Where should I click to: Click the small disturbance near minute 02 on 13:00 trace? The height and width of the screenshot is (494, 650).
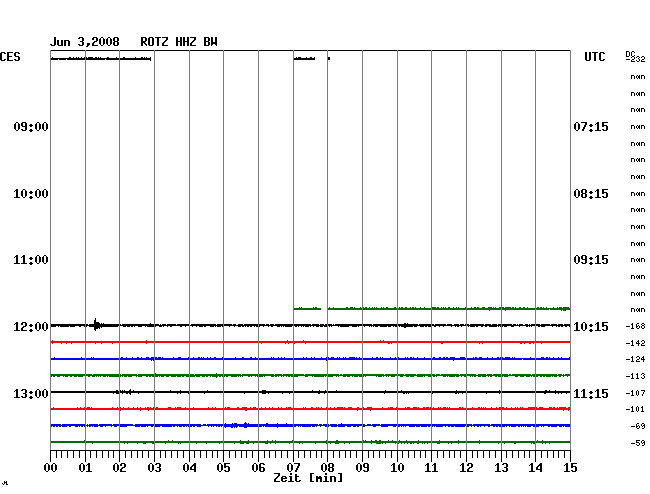point(124,392)
